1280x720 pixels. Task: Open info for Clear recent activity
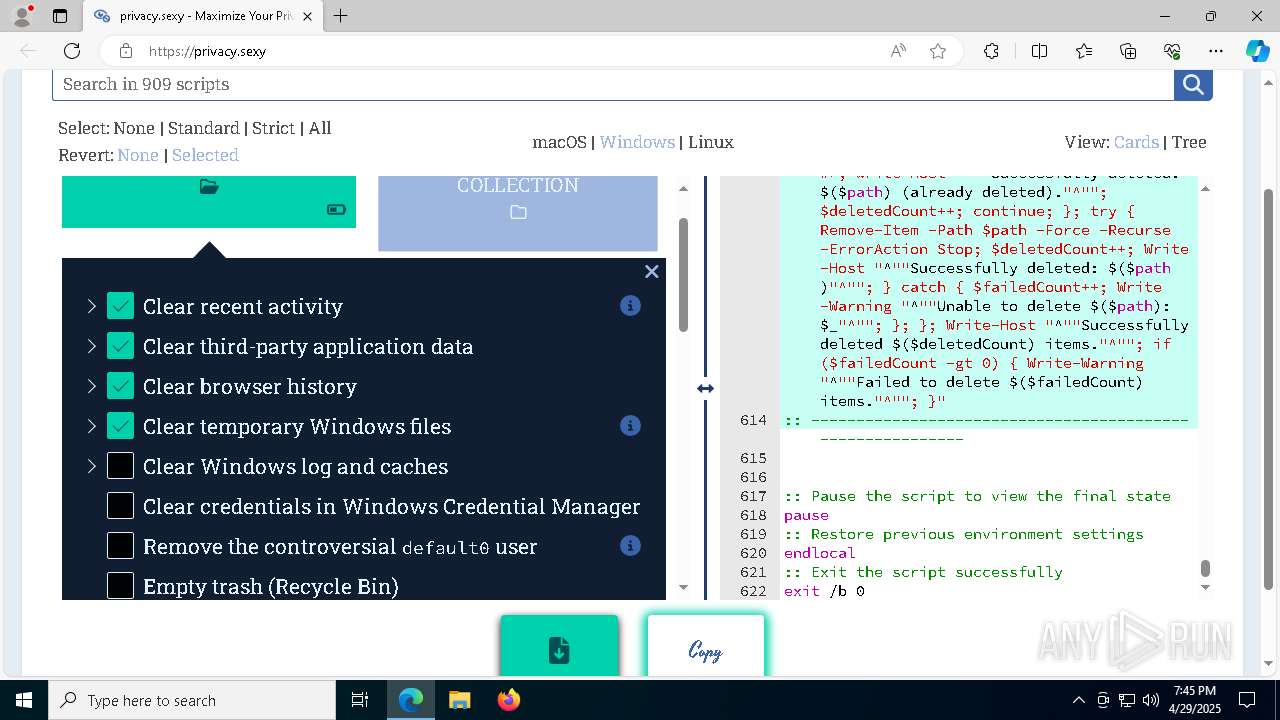coord(630,306)
